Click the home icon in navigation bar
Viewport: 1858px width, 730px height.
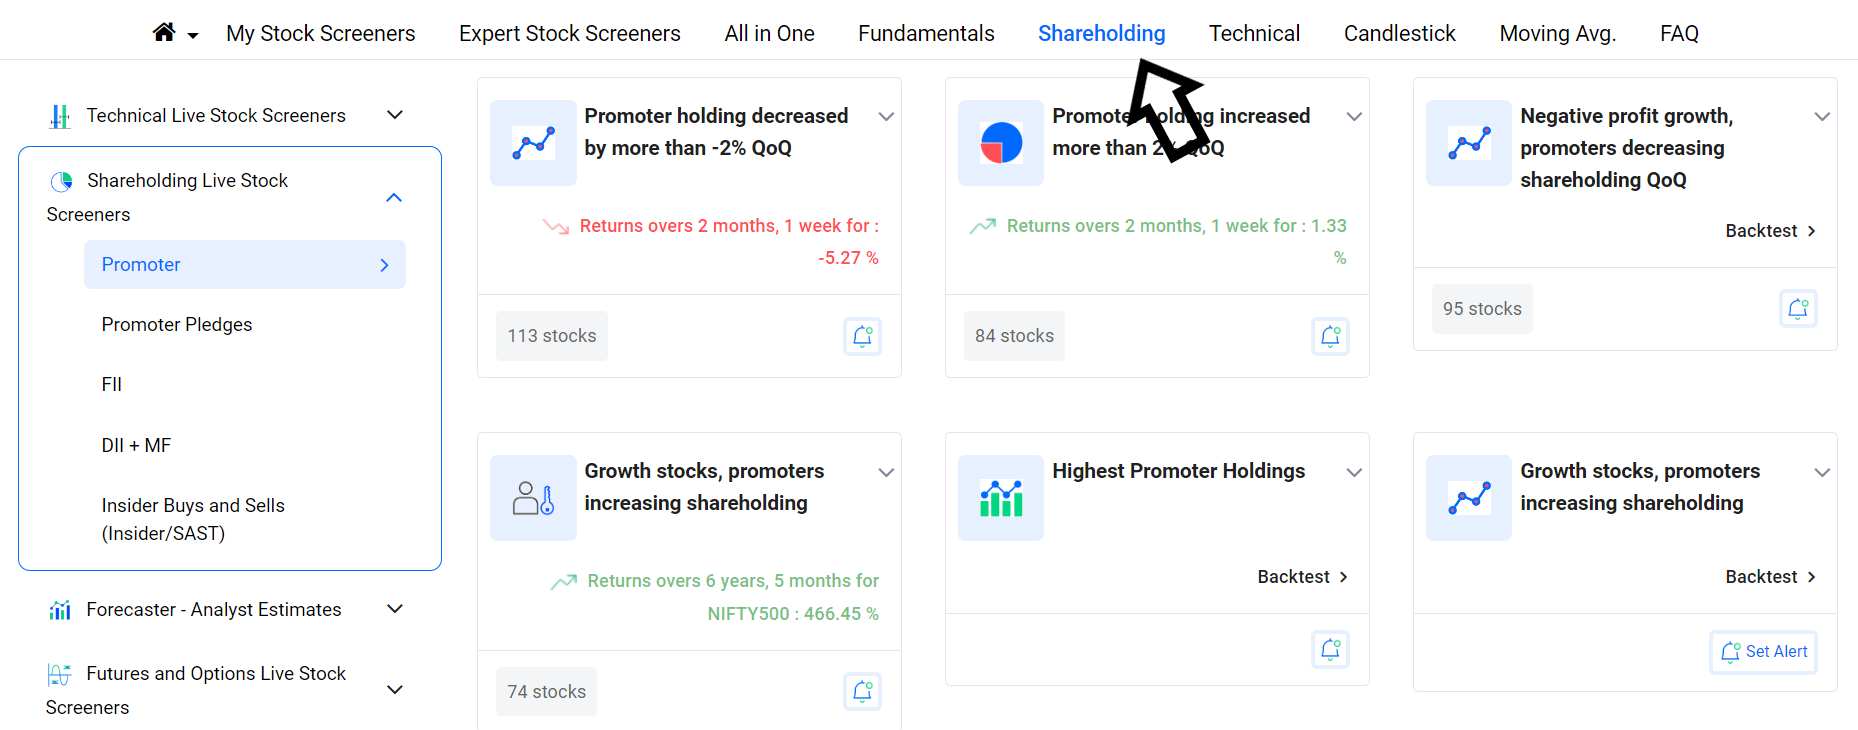tap(164, 33)
